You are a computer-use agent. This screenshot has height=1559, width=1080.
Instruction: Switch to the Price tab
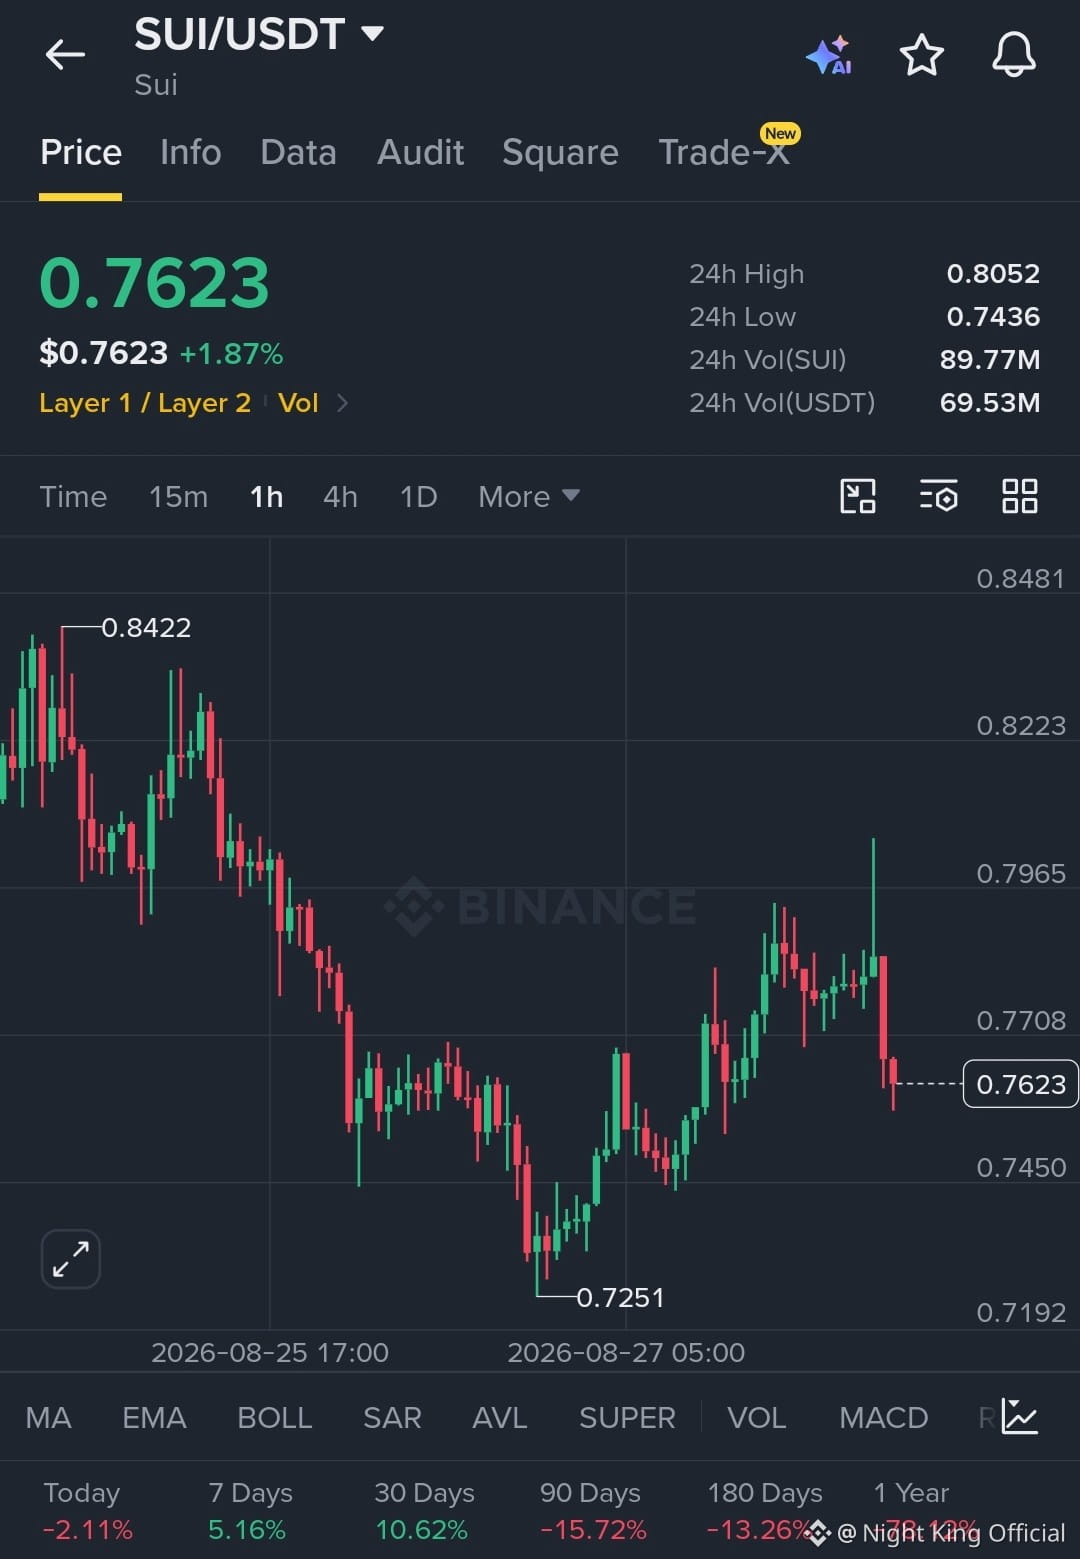[x=81, y=152]
